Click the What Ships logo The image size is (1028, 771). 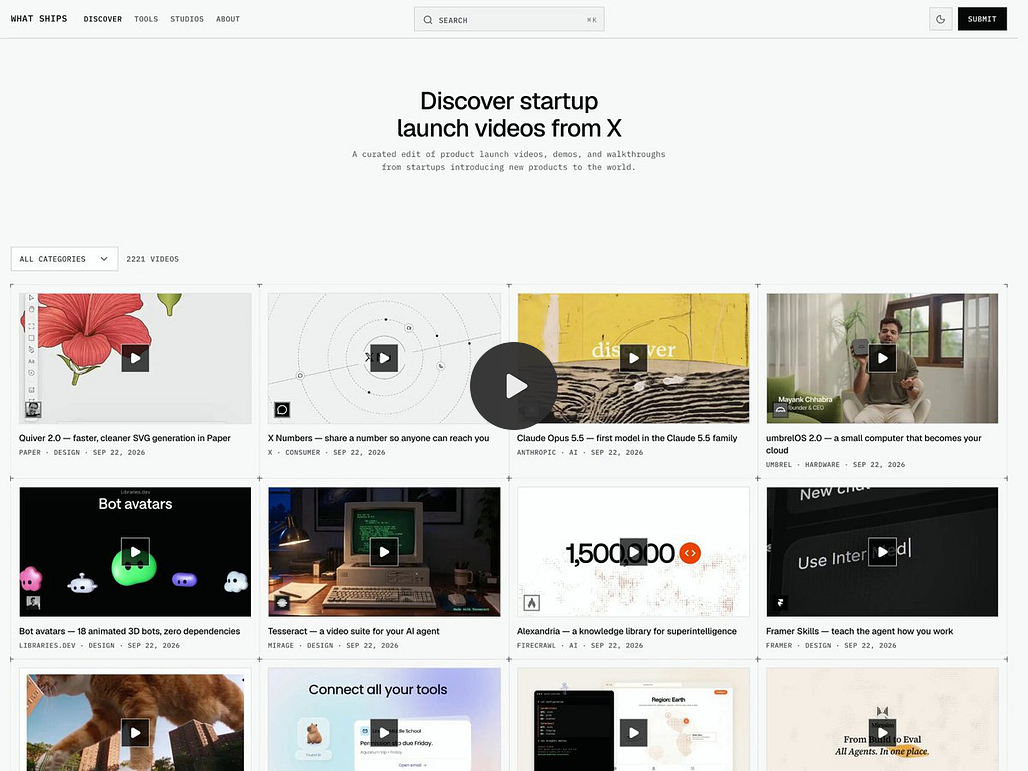pyautogui.click(x=39, y=18)
